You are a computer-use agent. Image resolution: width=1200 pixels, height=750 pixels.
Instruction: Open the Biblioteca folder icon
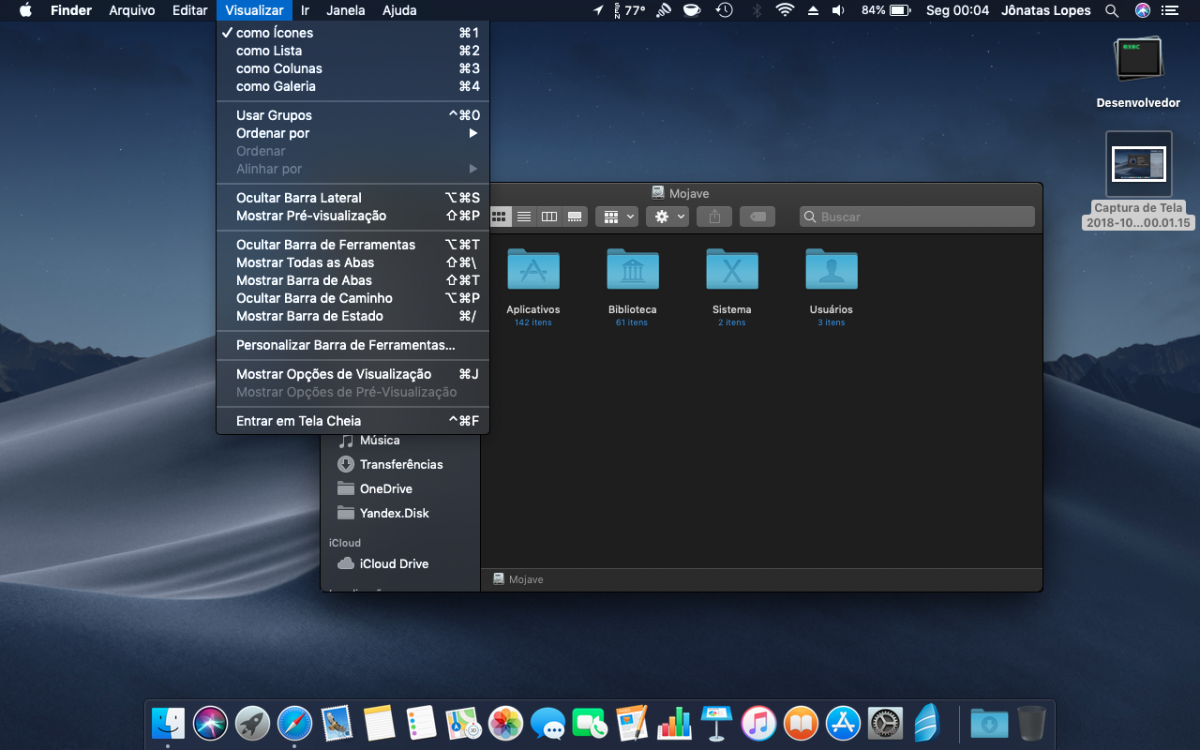pyautogui.click(x=632, y=269)
